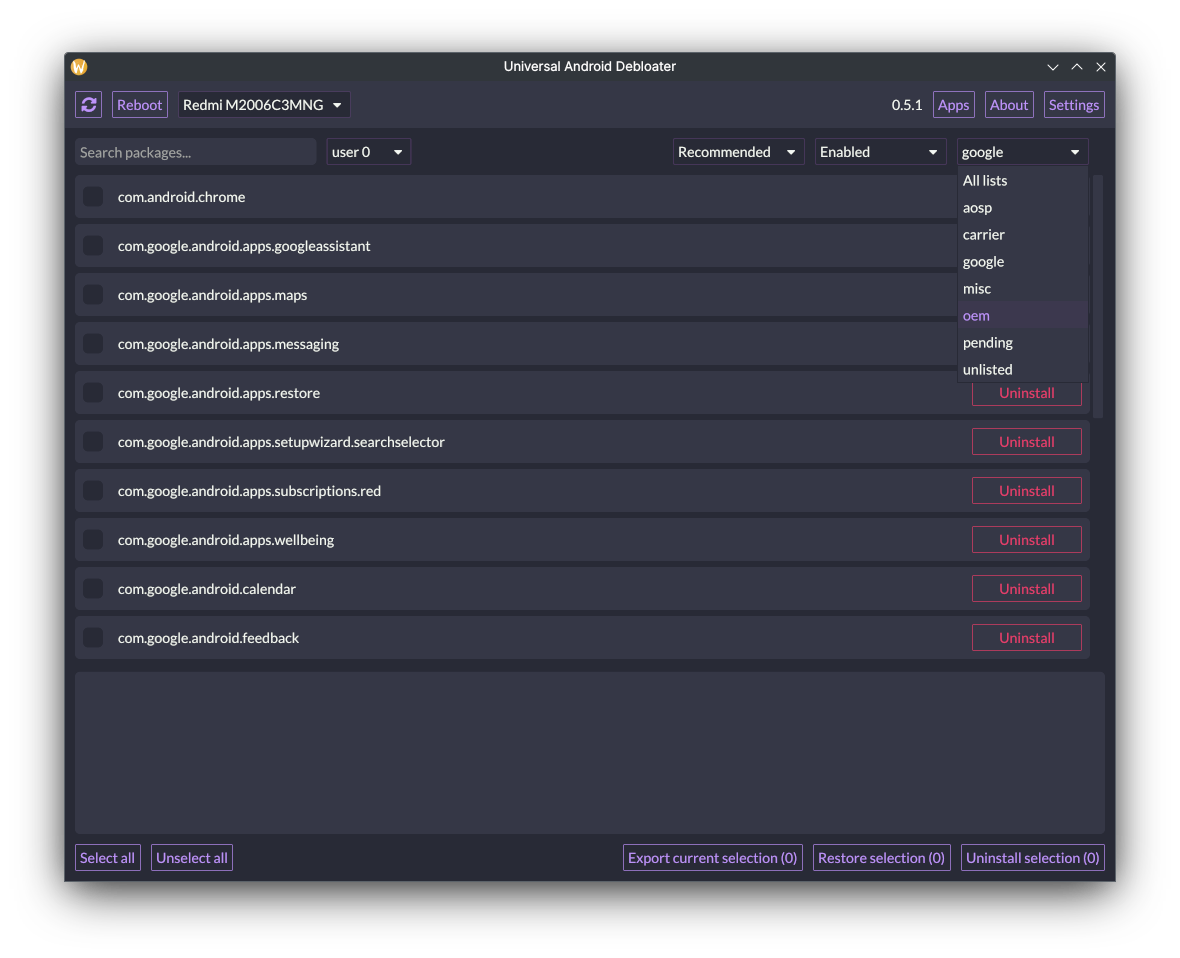
Task: Click Uninstall selection button
Action: tap(1032, 858)
